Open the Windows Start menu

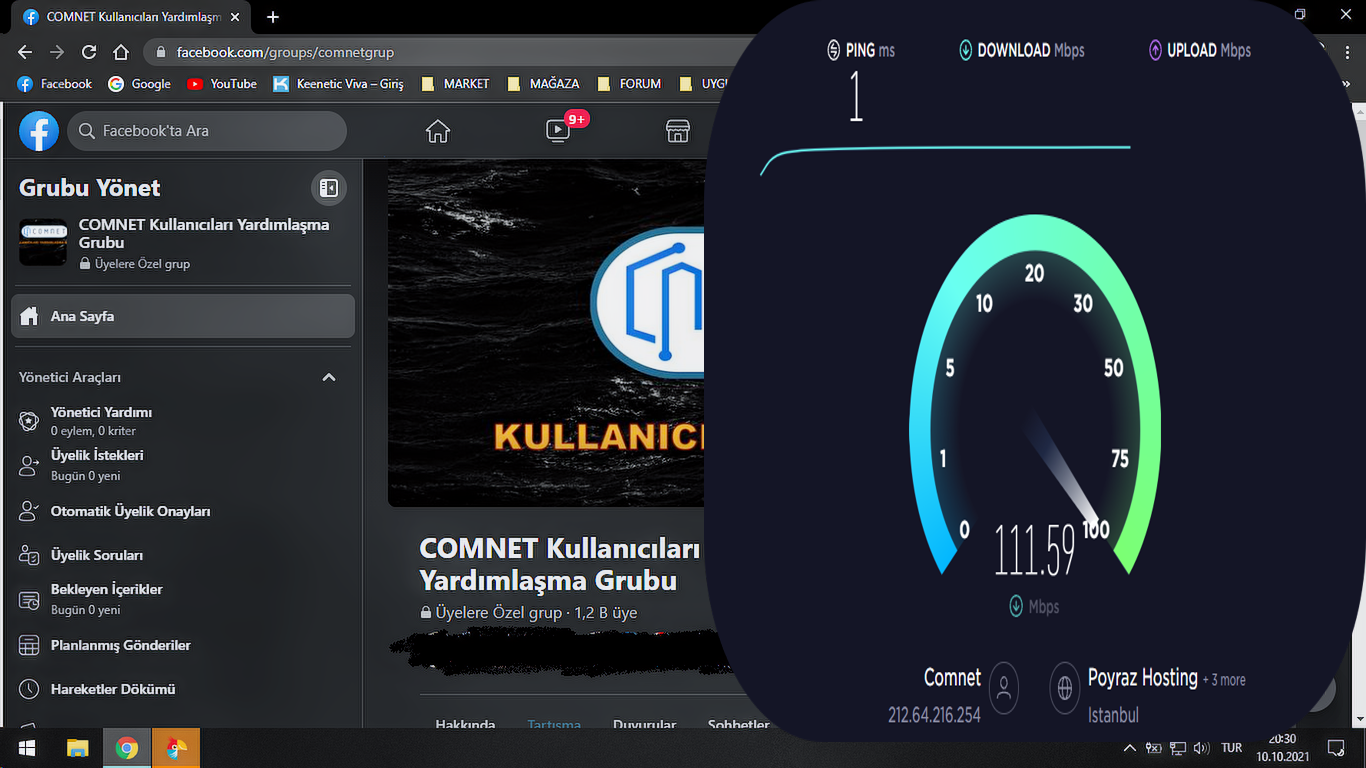pos(25,748)
